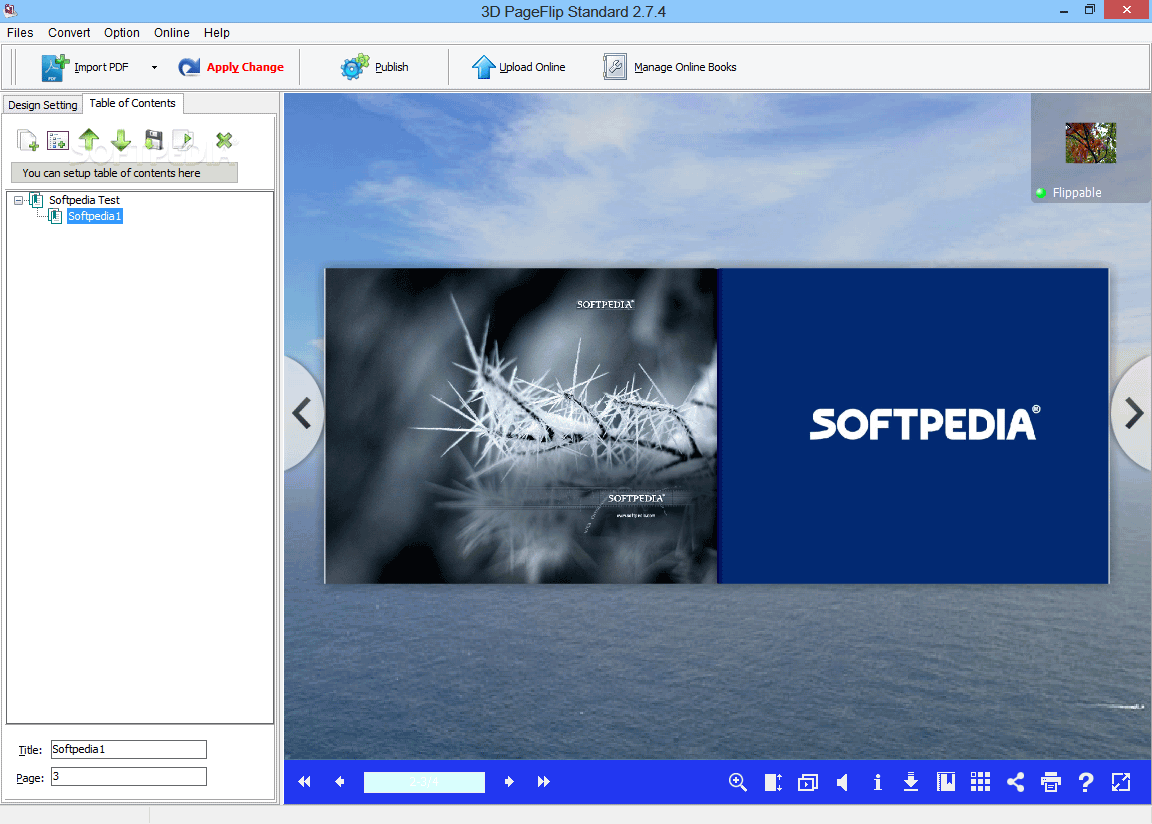Move TOC item up with green arrow
Viewport: 1152px width, 824px height.
pos(89,140)
